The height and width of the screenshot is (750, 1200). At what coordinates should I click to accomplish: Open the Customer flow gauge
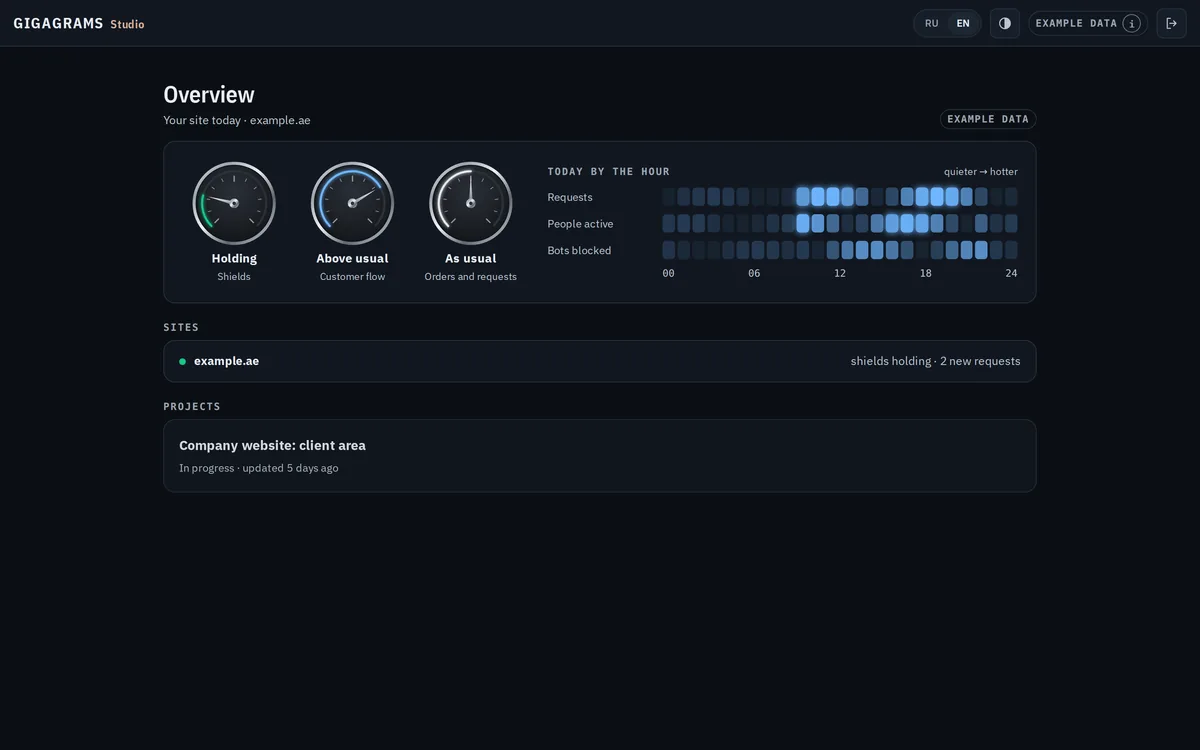coord(352,203)
